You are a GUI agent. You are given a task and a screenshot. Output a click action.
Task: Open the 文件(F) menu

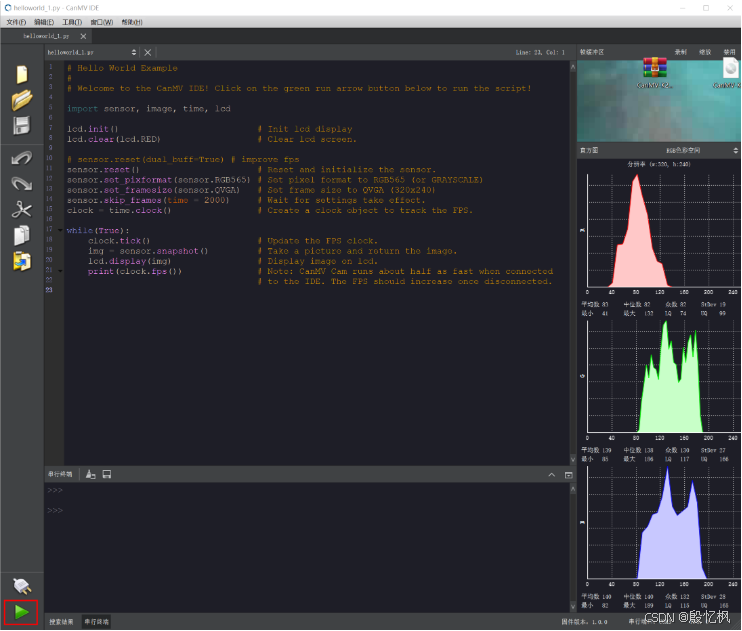(16, 22)
